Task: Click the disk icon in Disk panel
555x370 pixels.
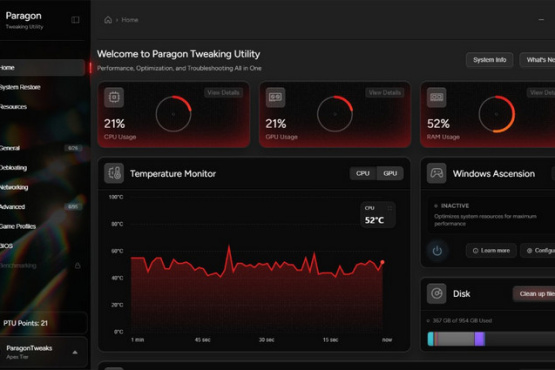Action: tap(436, 294)
